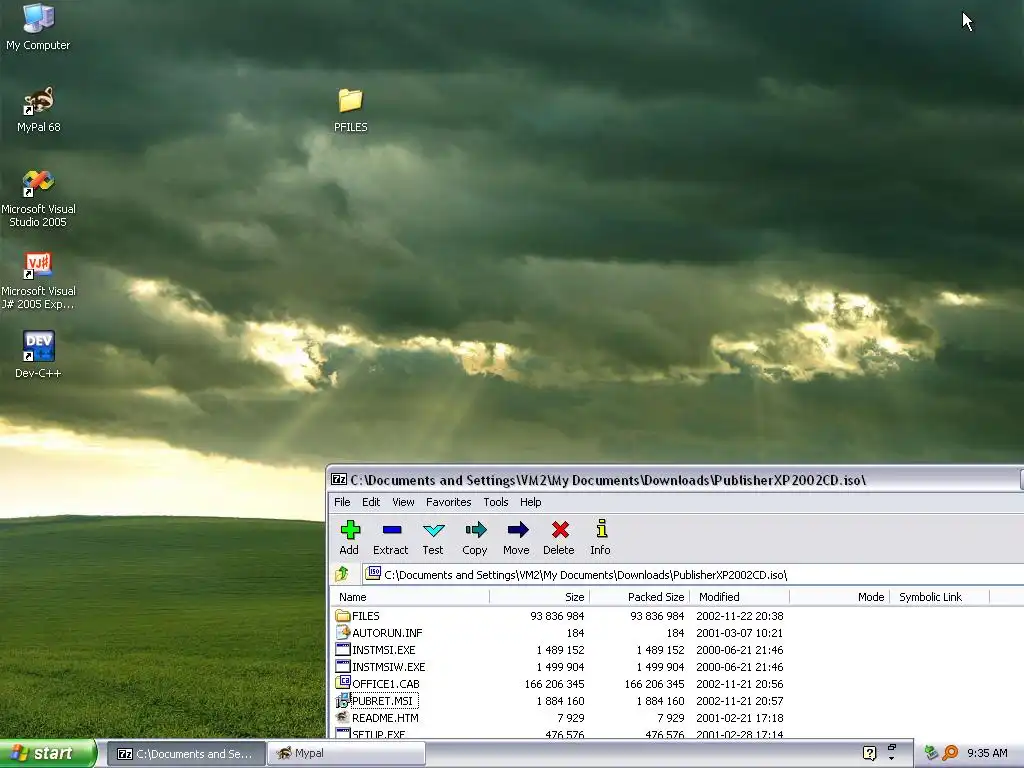Viewport: 1024px width, 768px height.
Task: Click the PUBRET.MSI installer icon
Action: 342,701
